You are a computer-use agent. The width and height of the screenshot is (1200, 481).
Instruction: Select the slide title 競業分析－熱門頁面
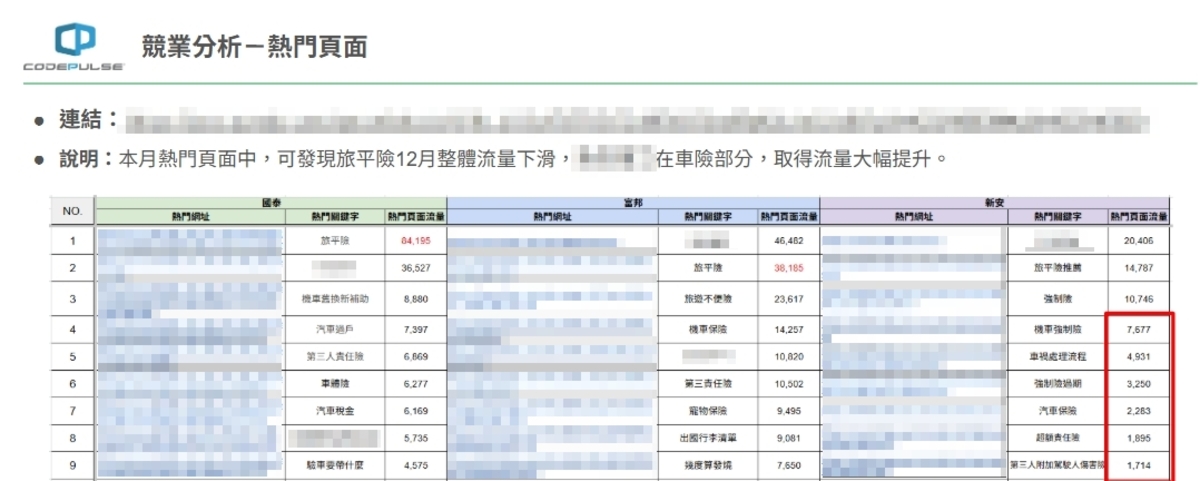coord(255,45)
